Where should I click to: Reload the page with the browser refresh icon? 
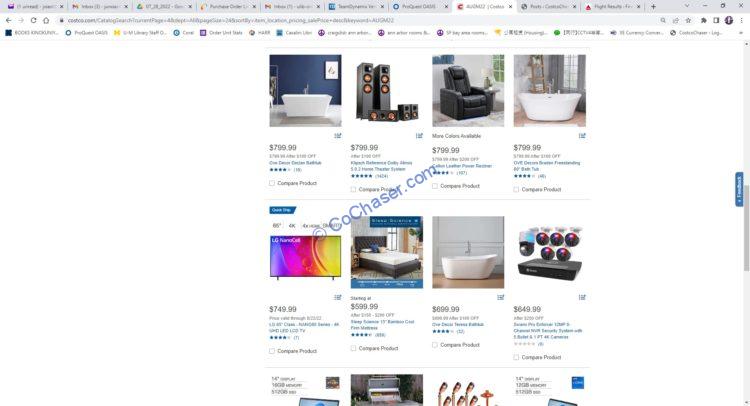click(x=33, y=21)
